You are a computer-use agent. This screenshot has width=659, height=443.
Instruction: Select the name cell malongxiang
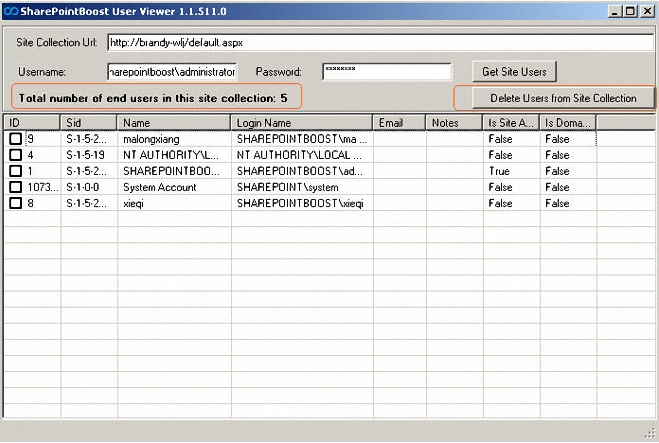click(x=151, y=139)
